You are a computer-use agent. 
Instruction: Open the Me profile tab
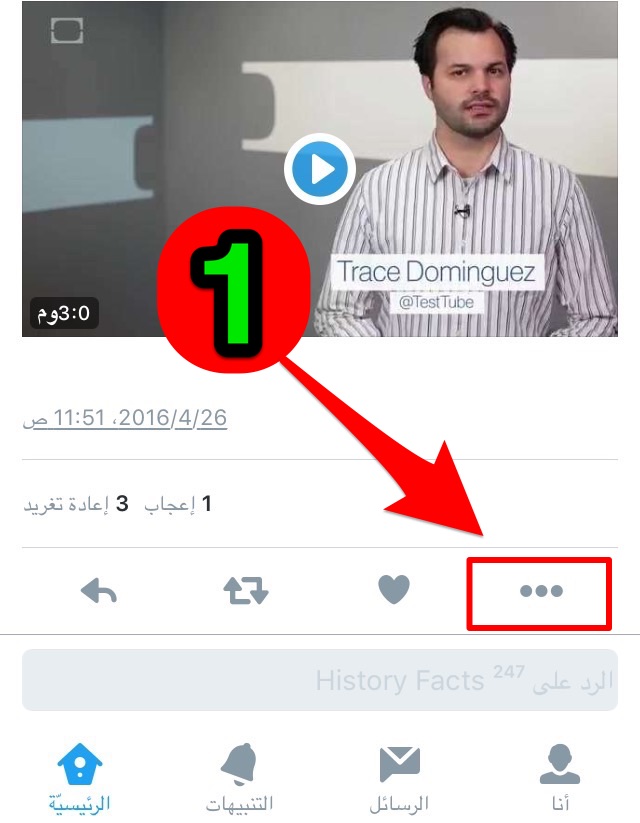coord(560,764)
